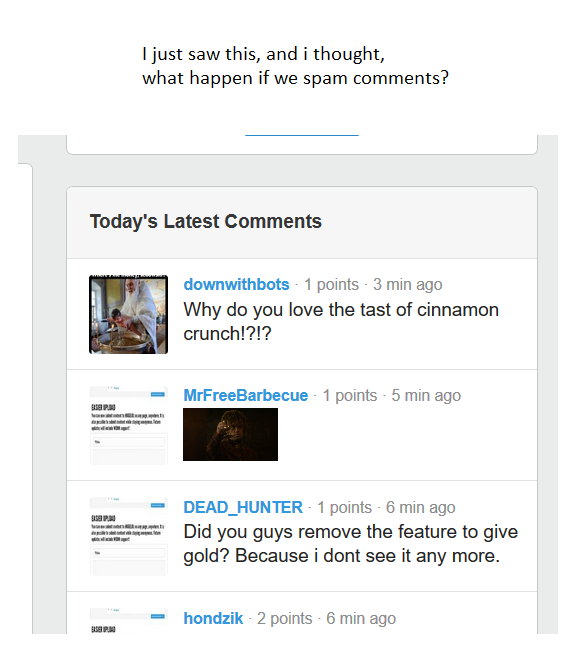584x652 pixels.
Task: Click the thumbnail beside MrFreeBarbecue comment
Action: click(x=129, y=425)
